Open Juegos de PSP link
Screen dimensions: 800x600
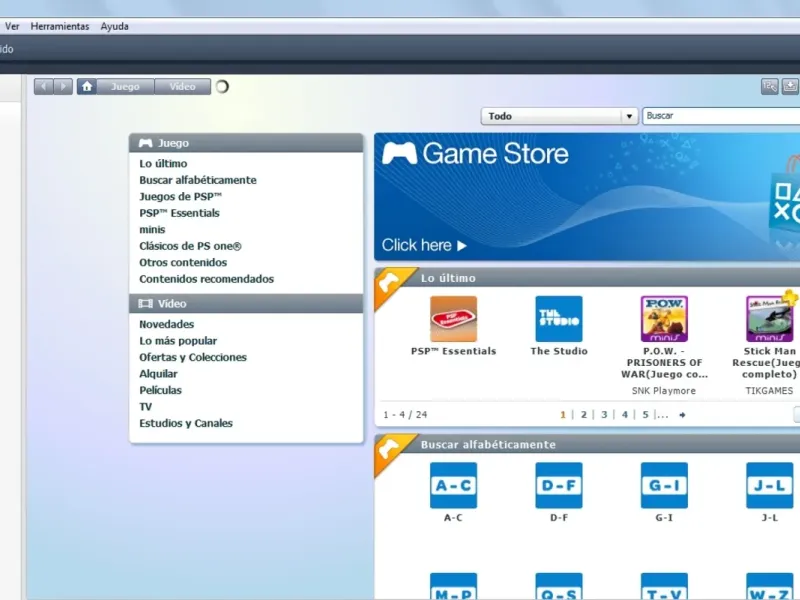[x=181, y=196]
